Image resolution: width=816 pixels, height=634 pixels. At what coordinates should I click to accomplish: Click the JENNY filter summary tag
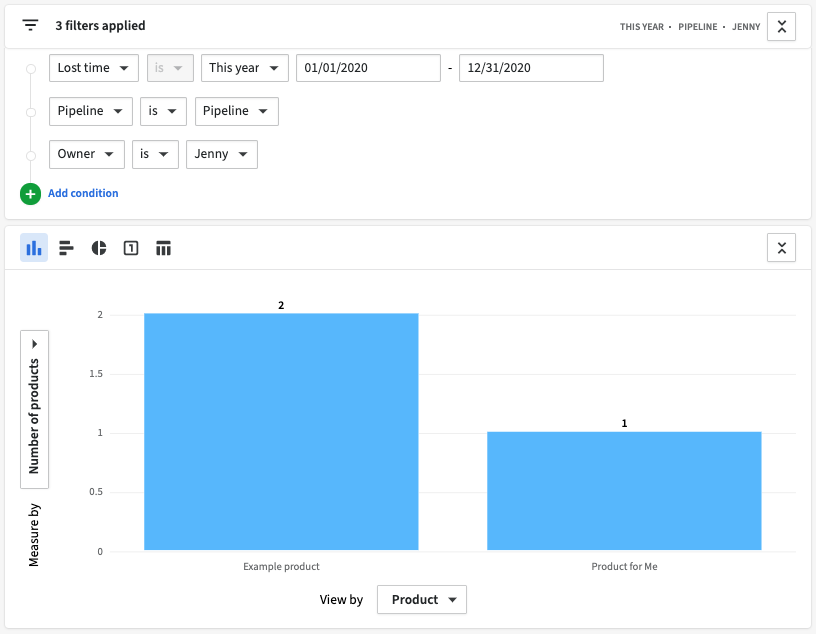tap(746, 27)
